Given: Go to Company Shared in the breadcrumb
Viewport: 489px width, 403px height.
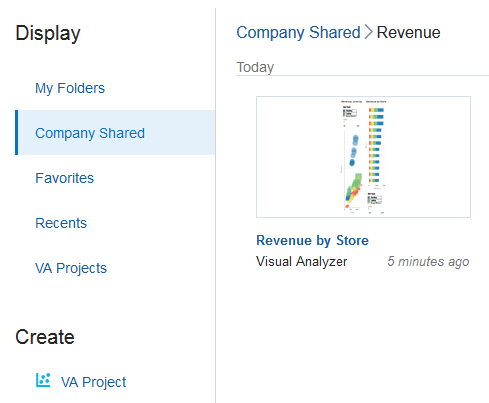Looking at the screenshot, I should pos(298,33).
